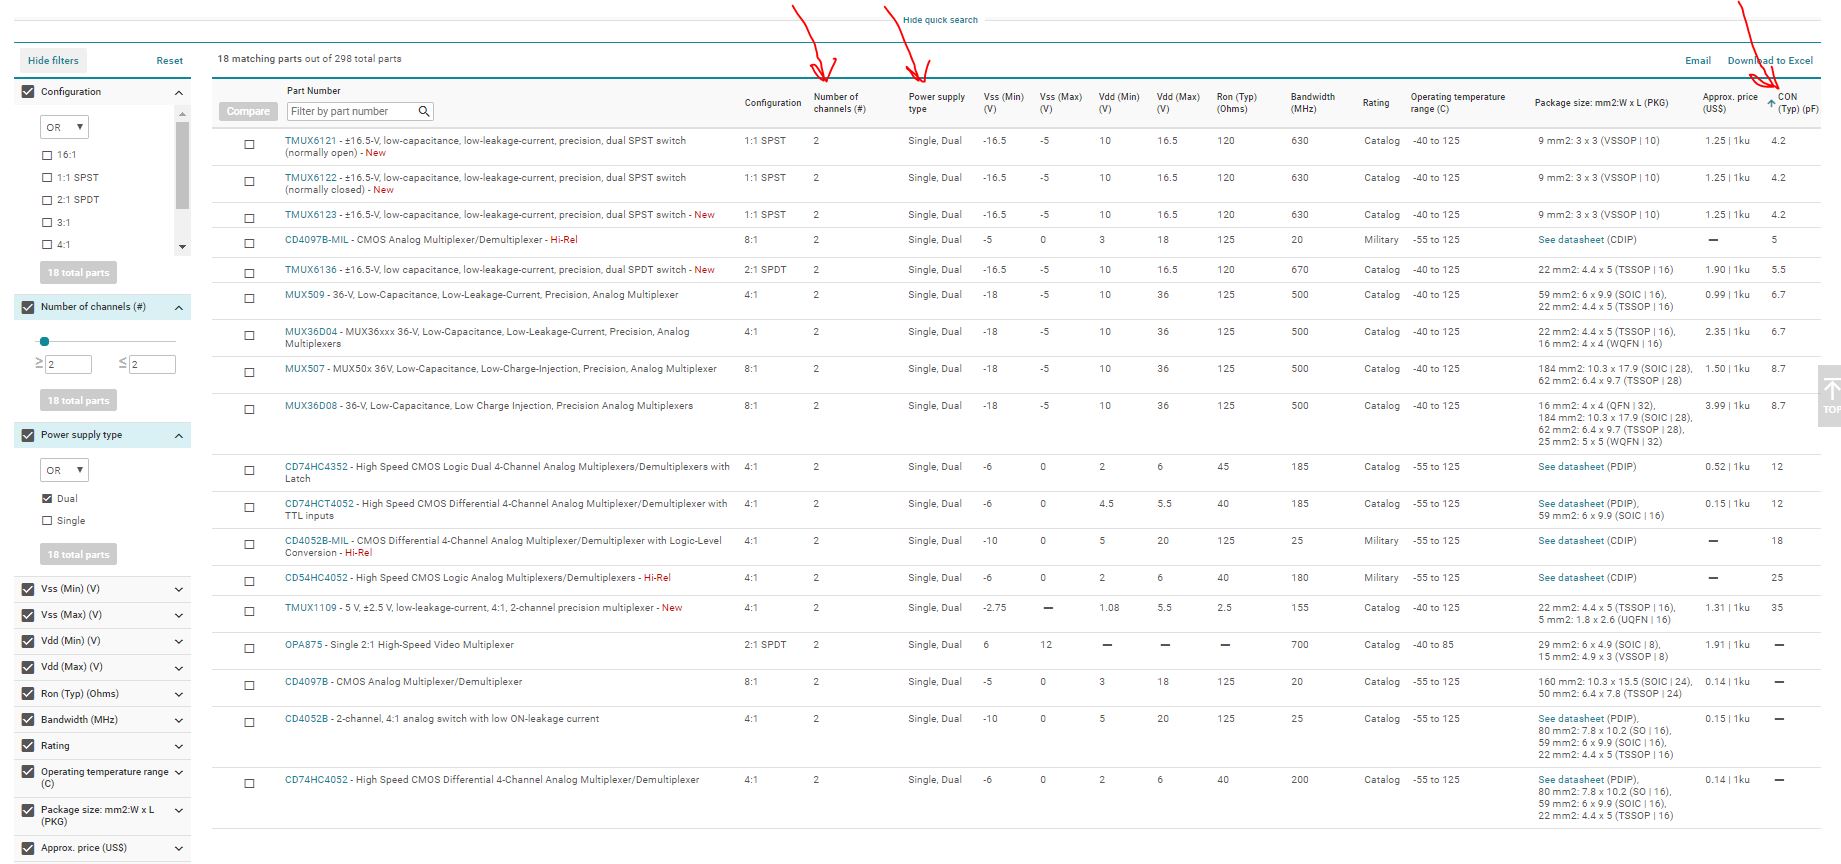Collapse the Configuration filter section
Image resolution: width=1841 pixels, height=864 pixels.
click(179, 93)
